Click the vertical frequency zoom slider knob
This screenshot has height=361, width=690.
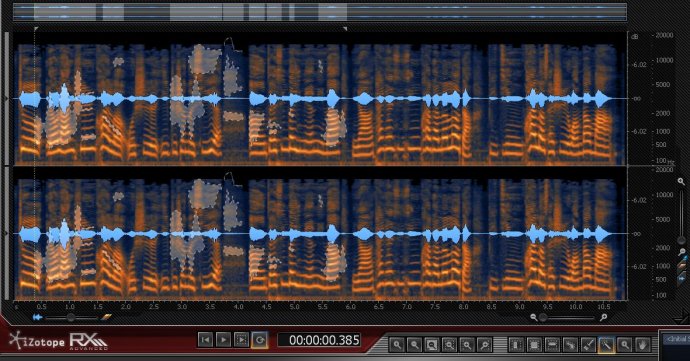[x=682, y=240]
